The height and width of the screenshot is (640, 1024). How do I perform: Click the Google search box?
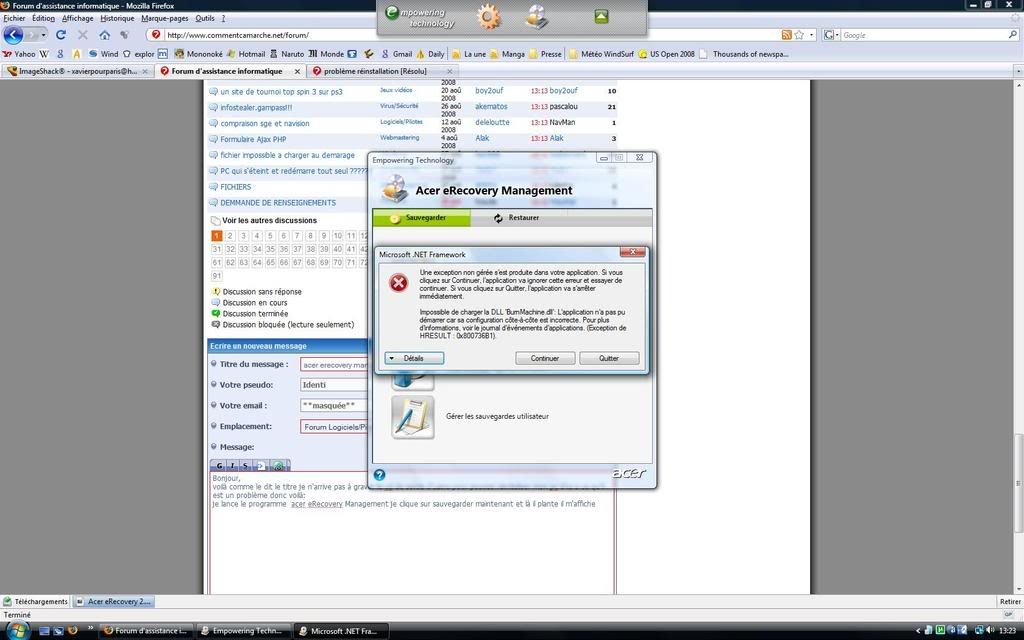[x=923, y=35]
